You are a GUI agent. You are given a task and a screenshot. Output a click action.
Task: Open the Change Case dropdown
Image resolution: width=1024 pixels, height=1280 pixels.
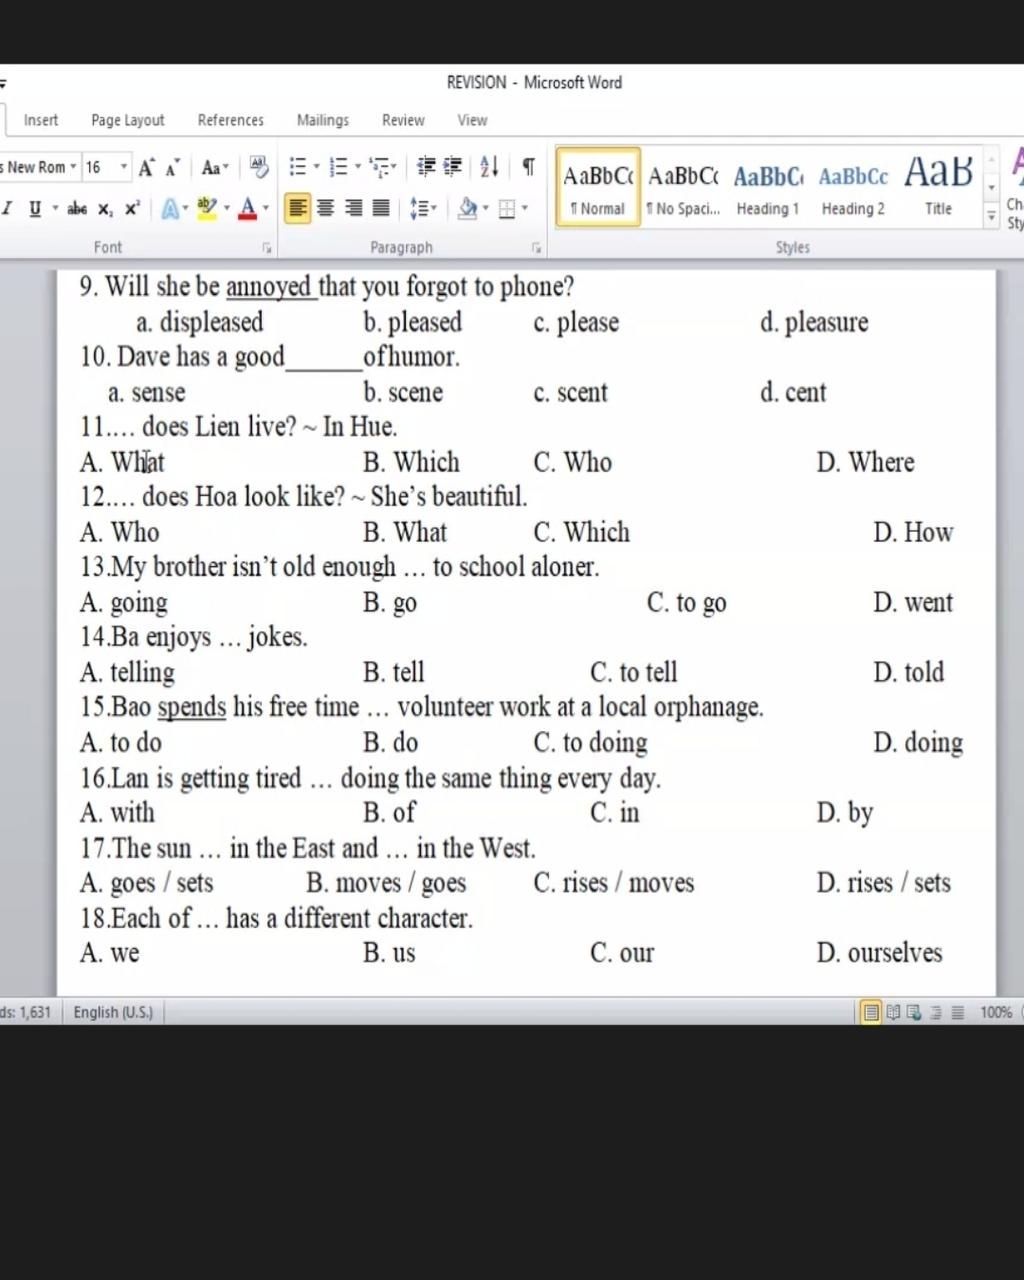pos(215,168)
